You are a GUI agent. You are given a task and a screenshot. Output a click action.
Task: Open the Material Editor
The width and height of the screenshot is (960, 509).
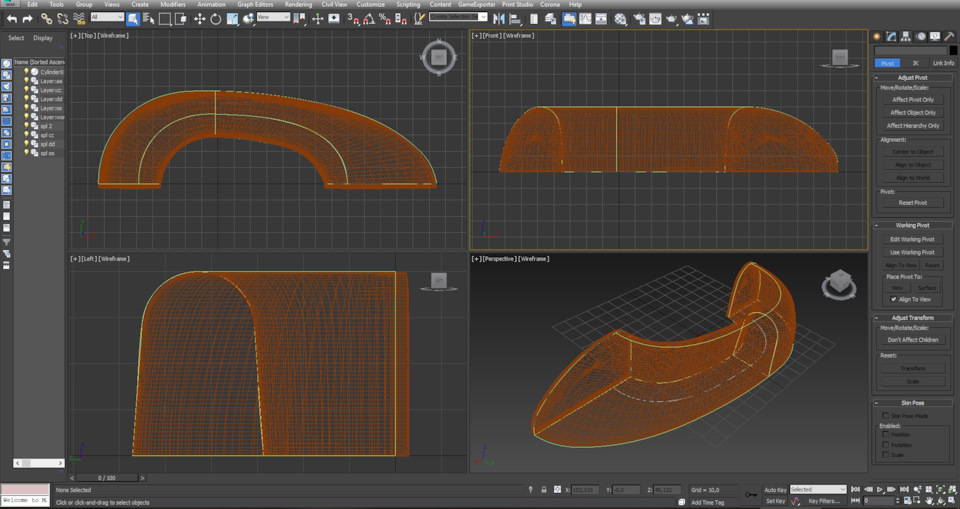[620, 18]
